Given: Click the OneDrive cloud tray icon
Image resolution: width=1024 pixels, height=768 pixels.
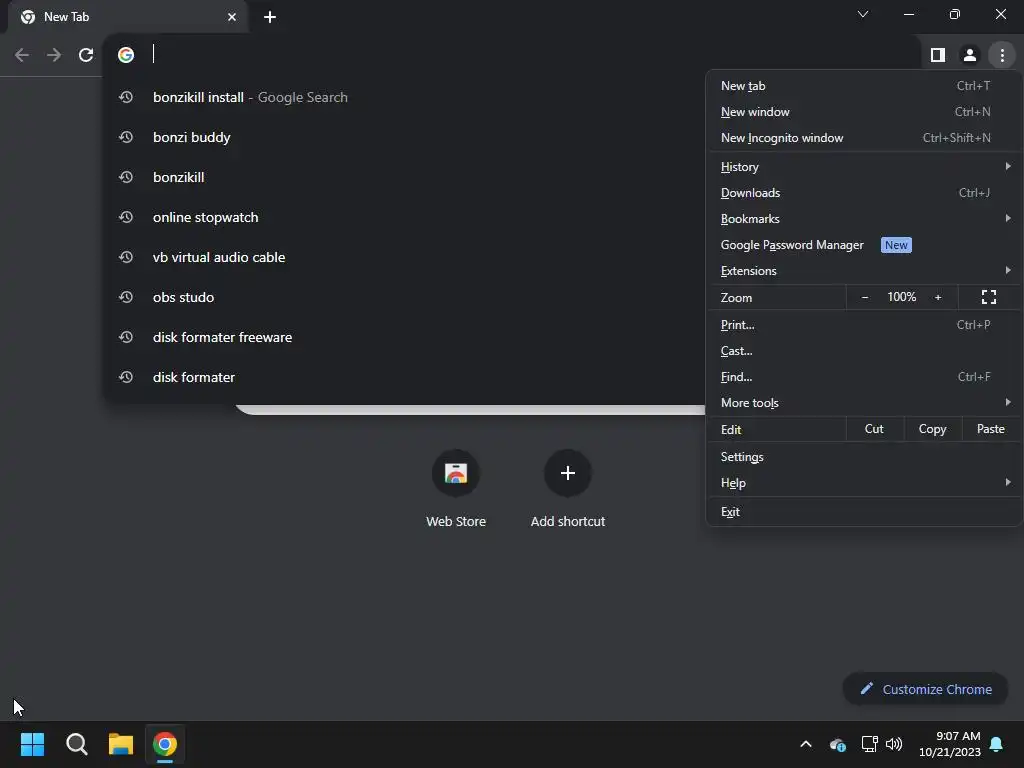Looking at the screenshot, I should click(x=837, y=744).
